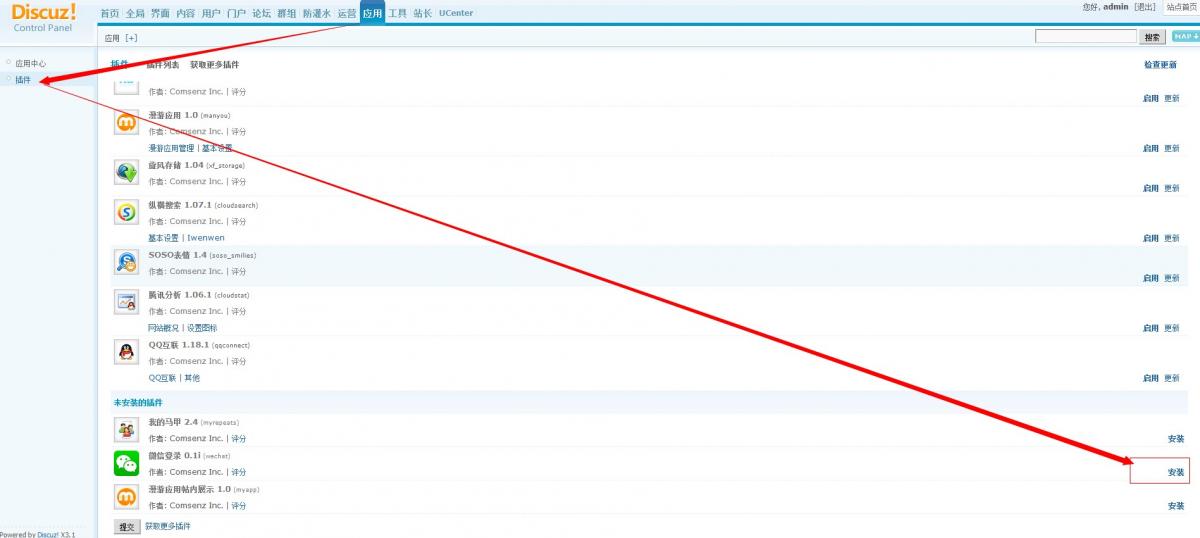
Task: Focus the search text box at top right
Action: [1086, 37]
